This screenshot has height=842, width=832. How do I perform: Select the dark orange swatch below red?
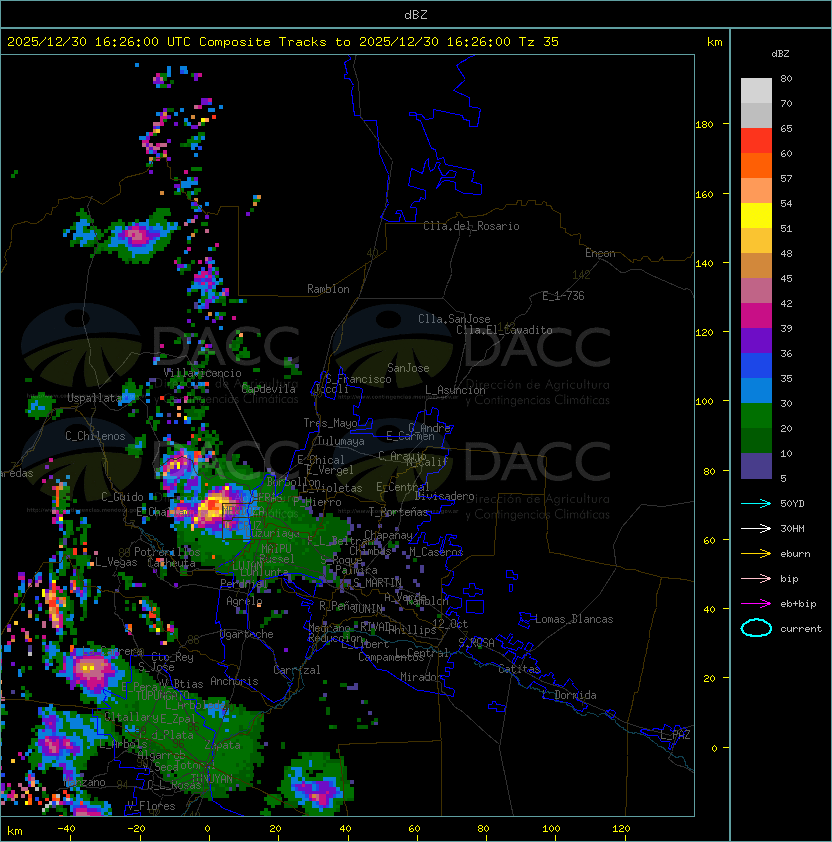point(756,165)
